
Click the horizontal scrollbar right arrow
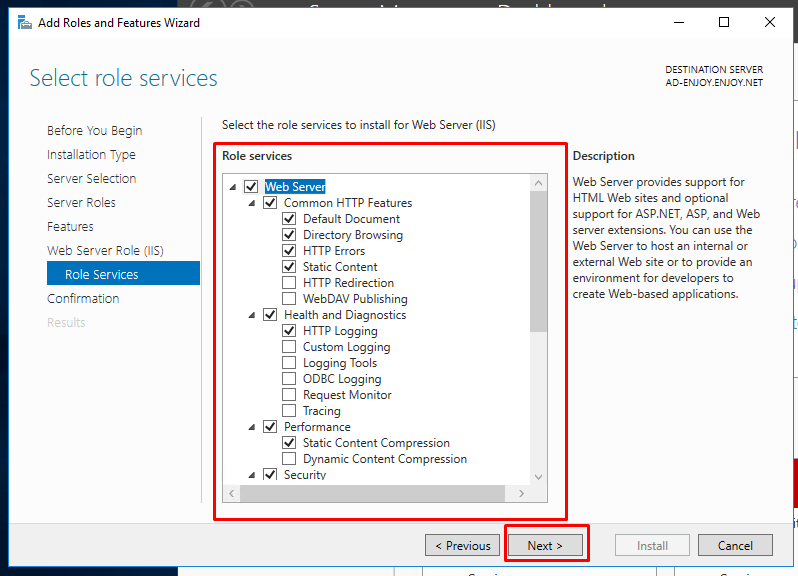[x=521, y=493]
